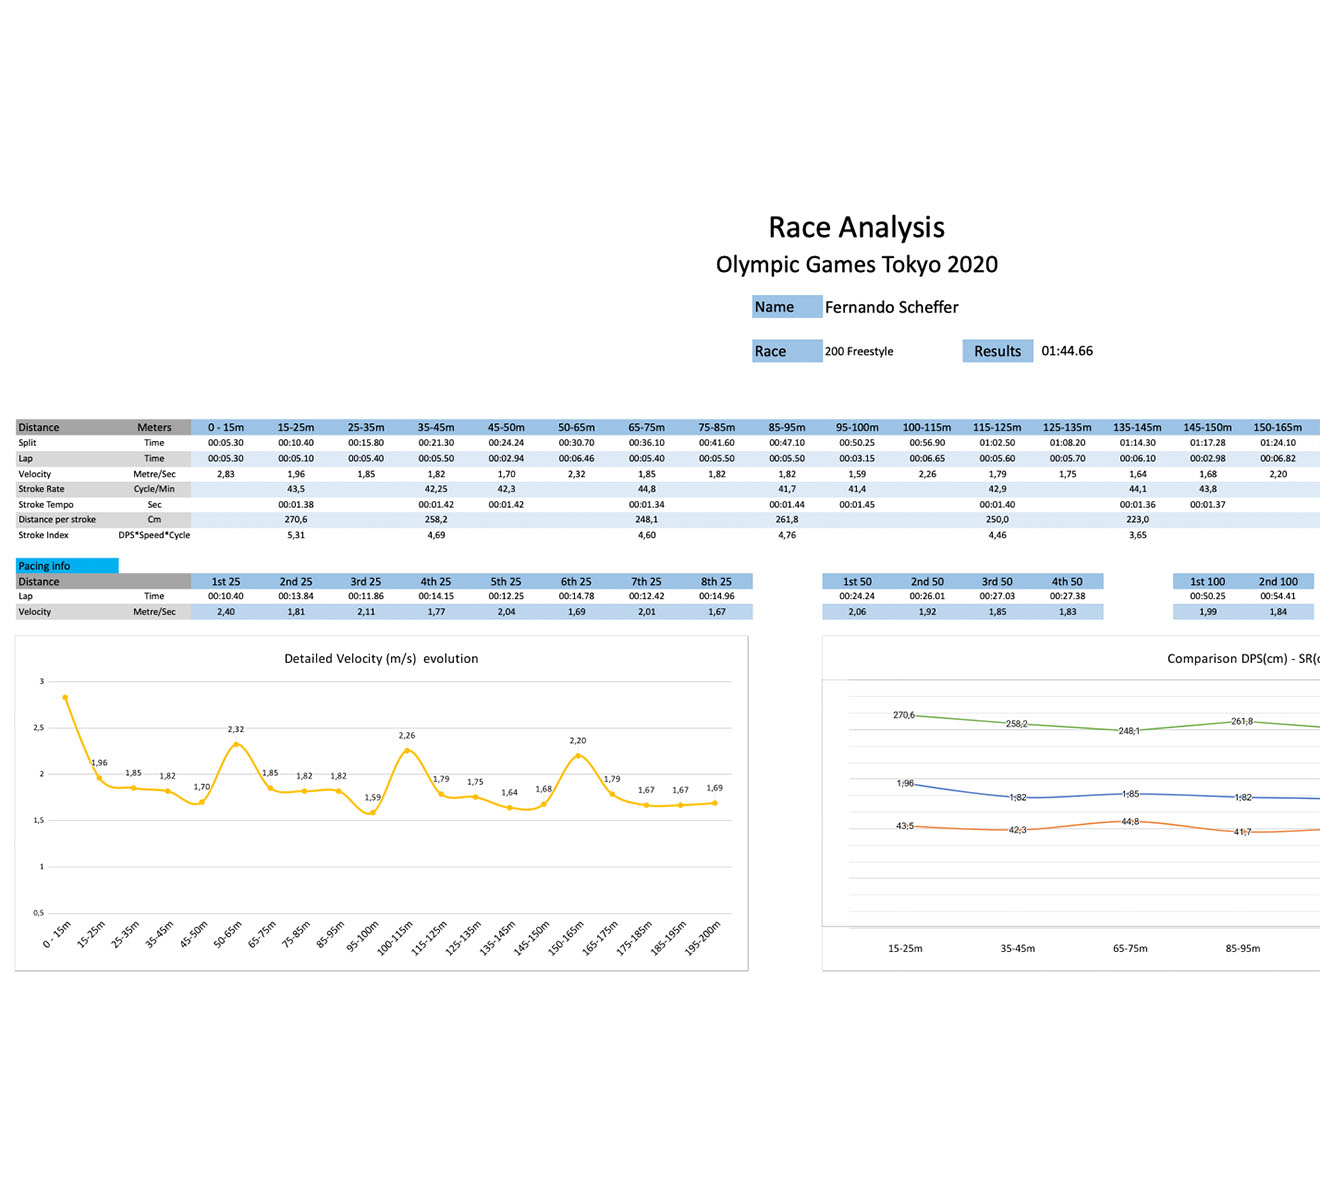Select the cyan Pacing info cell
Screen dimensions: 1320x1200
point(67,566)
